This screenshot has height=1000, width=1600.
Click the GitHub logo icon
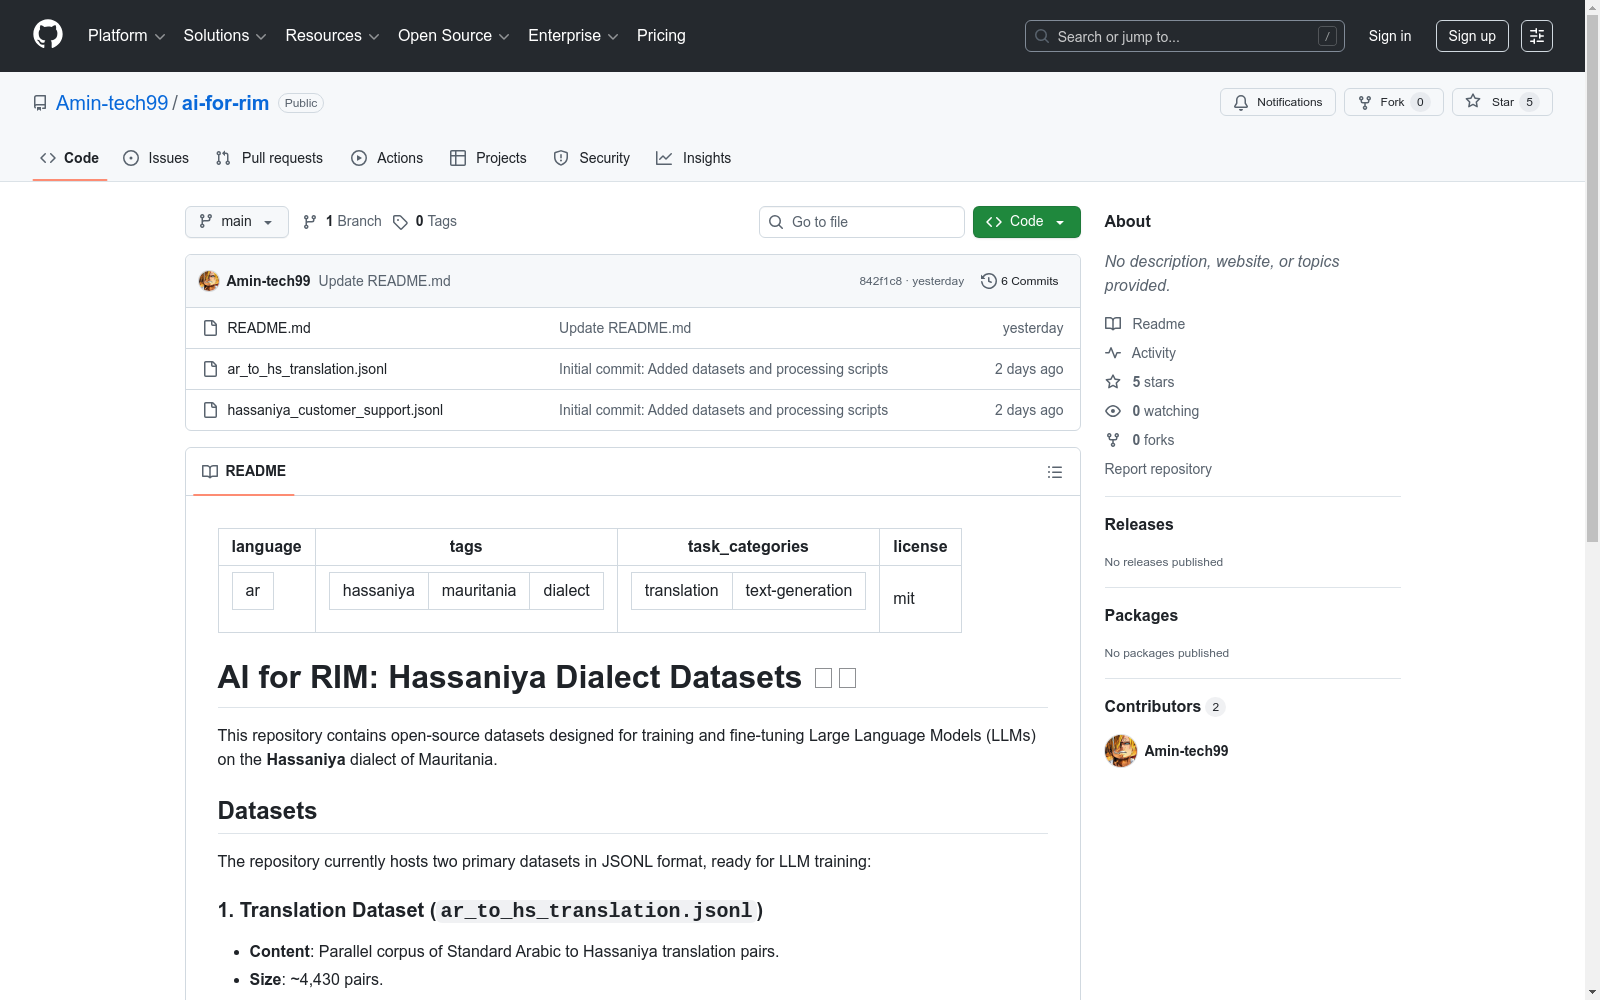pyautogui.click(x=48, y=35)
